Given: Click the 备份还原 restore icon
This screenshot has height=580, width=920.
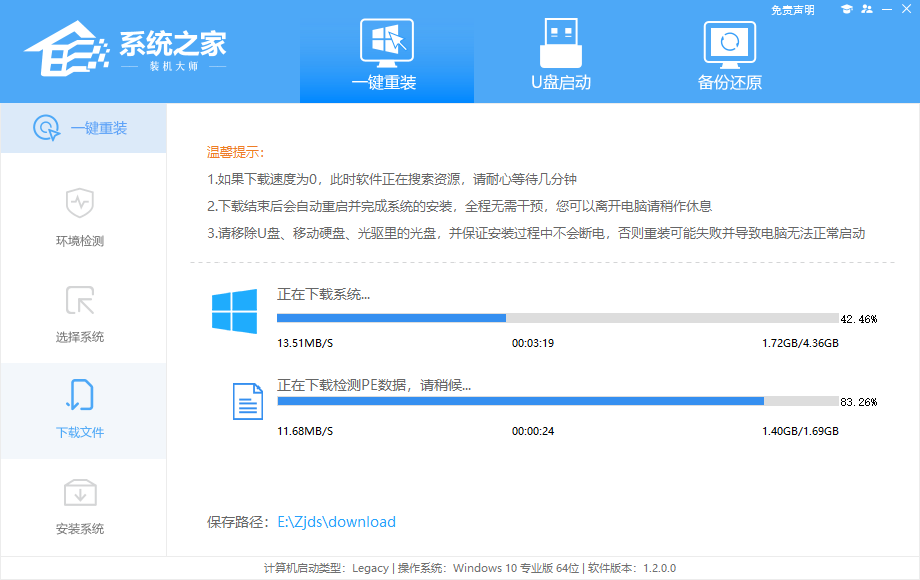Looking at the screenshot, I should click(x=731, y=42).
